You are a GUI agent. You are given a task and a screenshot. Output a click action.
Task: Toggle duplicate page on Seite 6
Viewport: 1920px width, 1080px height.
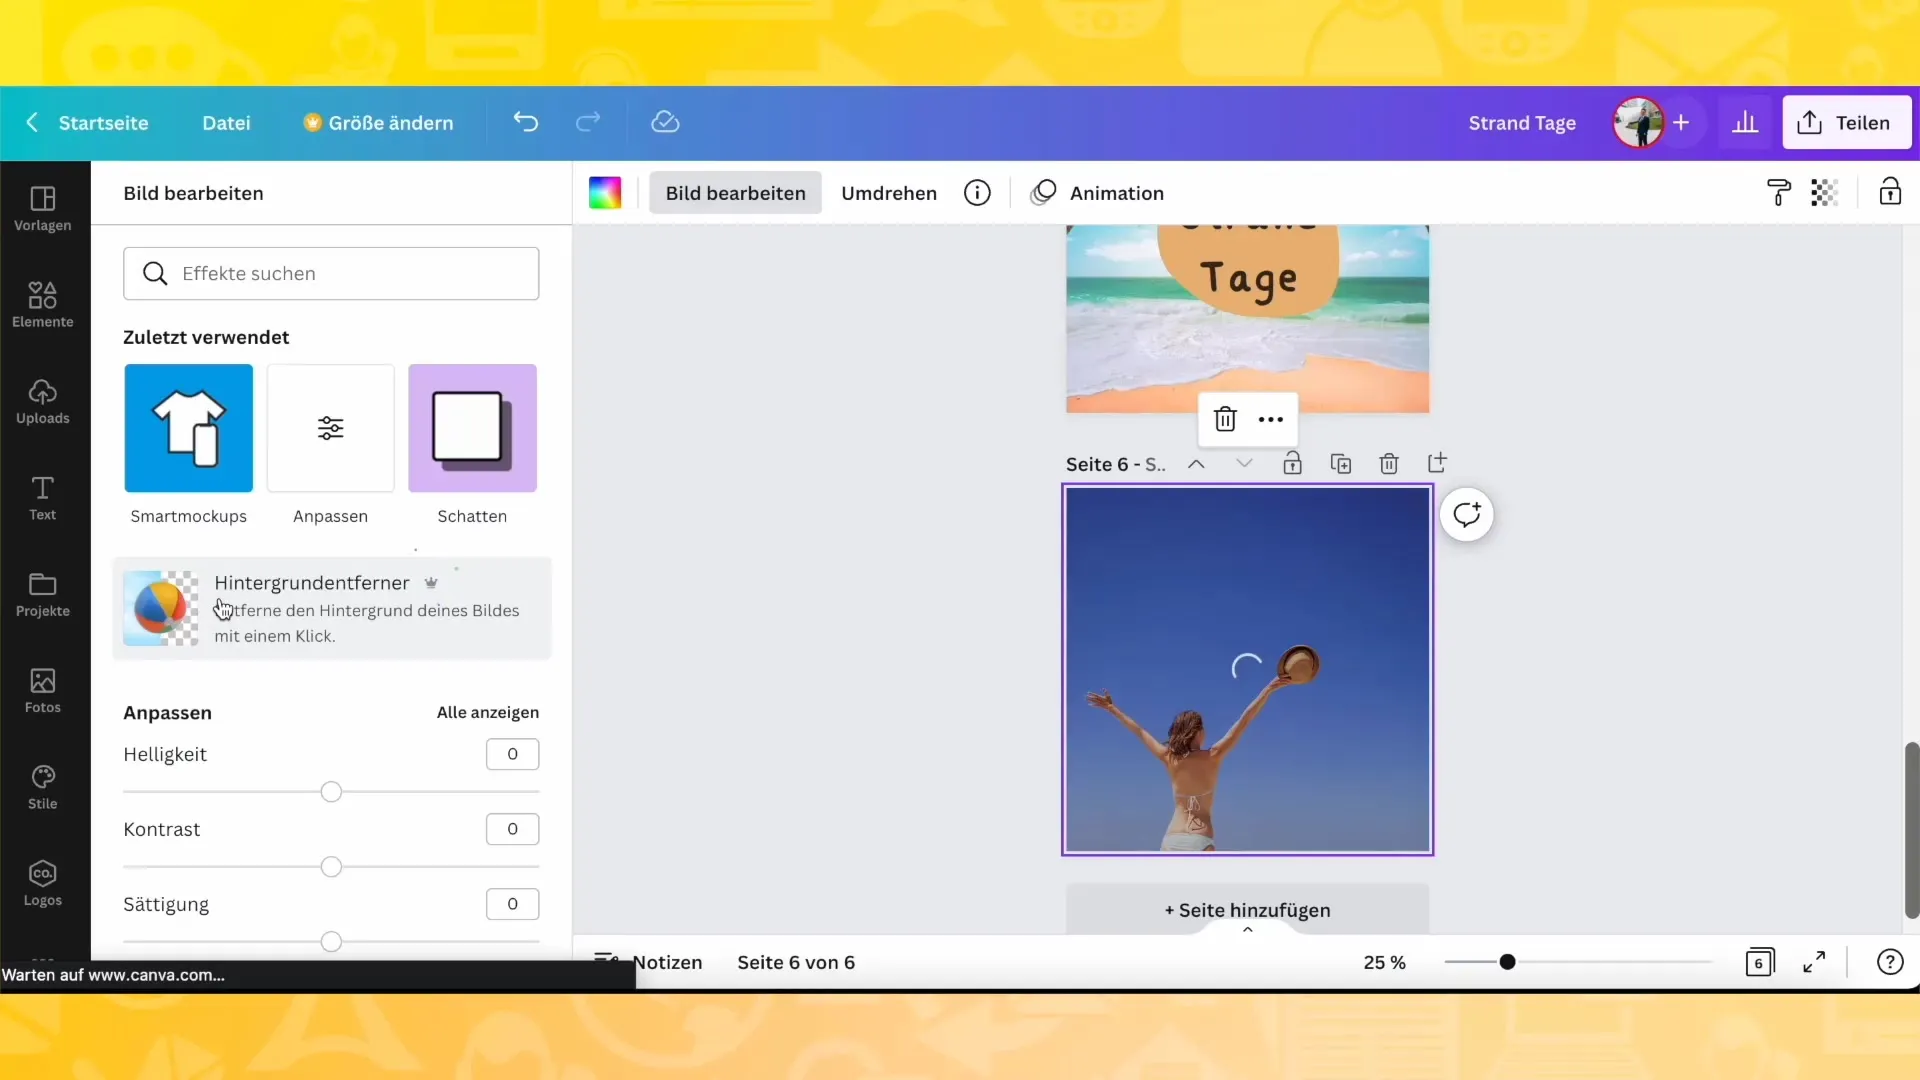(x=1341, y=463)
